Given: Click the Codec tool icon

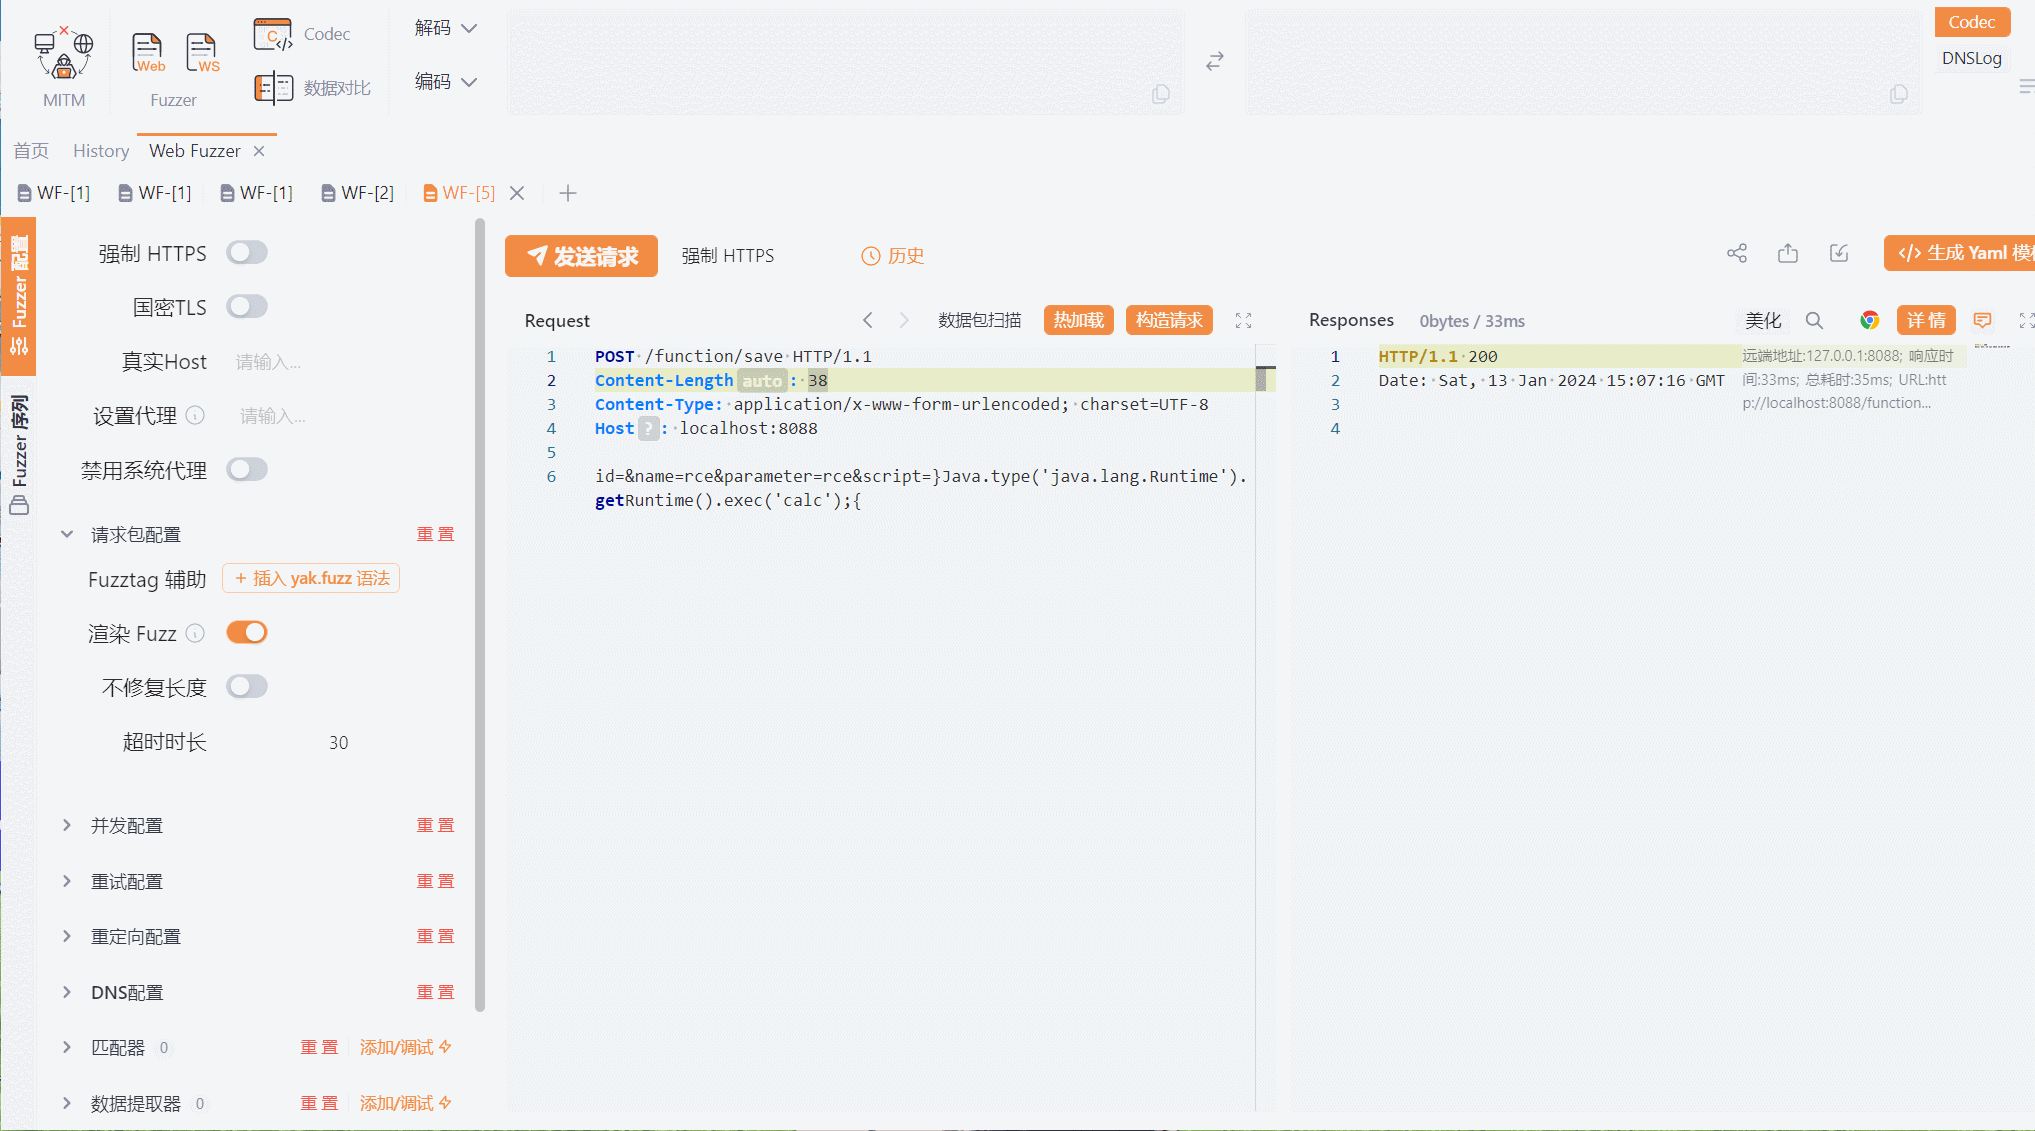Looking at the screenshot, I should [x=272, y=32].
